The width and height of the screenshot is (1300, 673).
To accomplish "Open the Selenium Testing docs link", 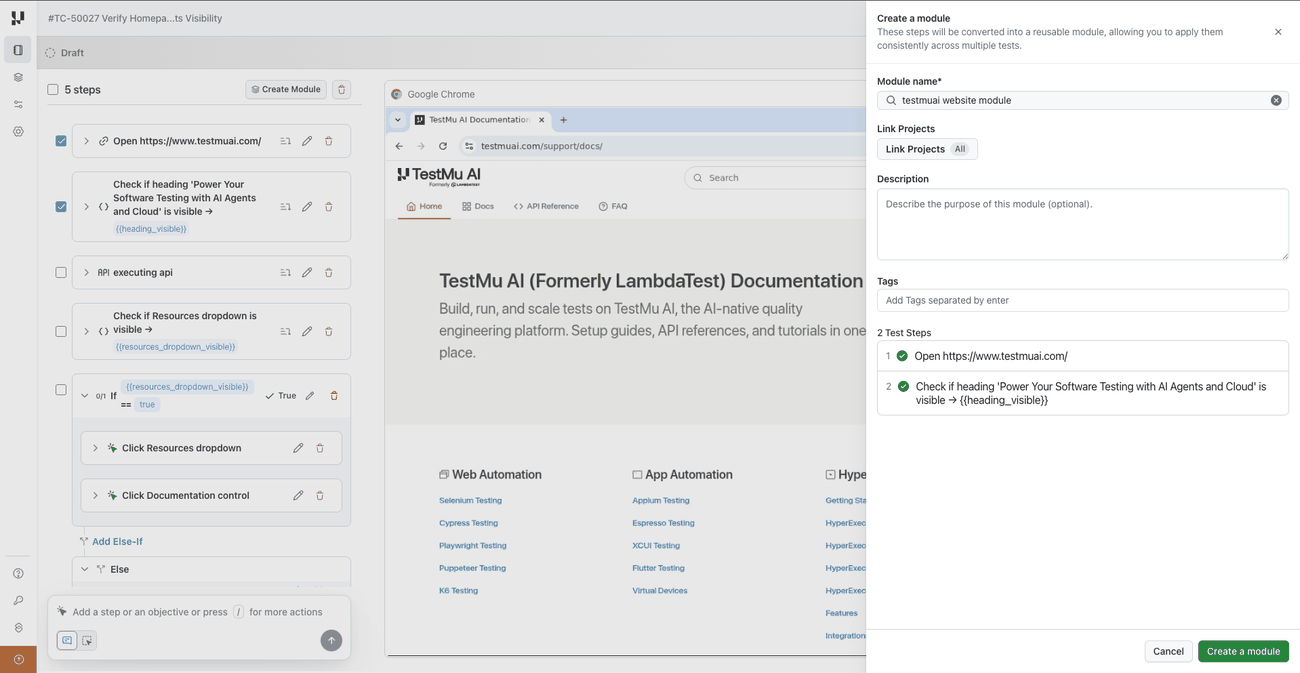I will click(470, 500).
